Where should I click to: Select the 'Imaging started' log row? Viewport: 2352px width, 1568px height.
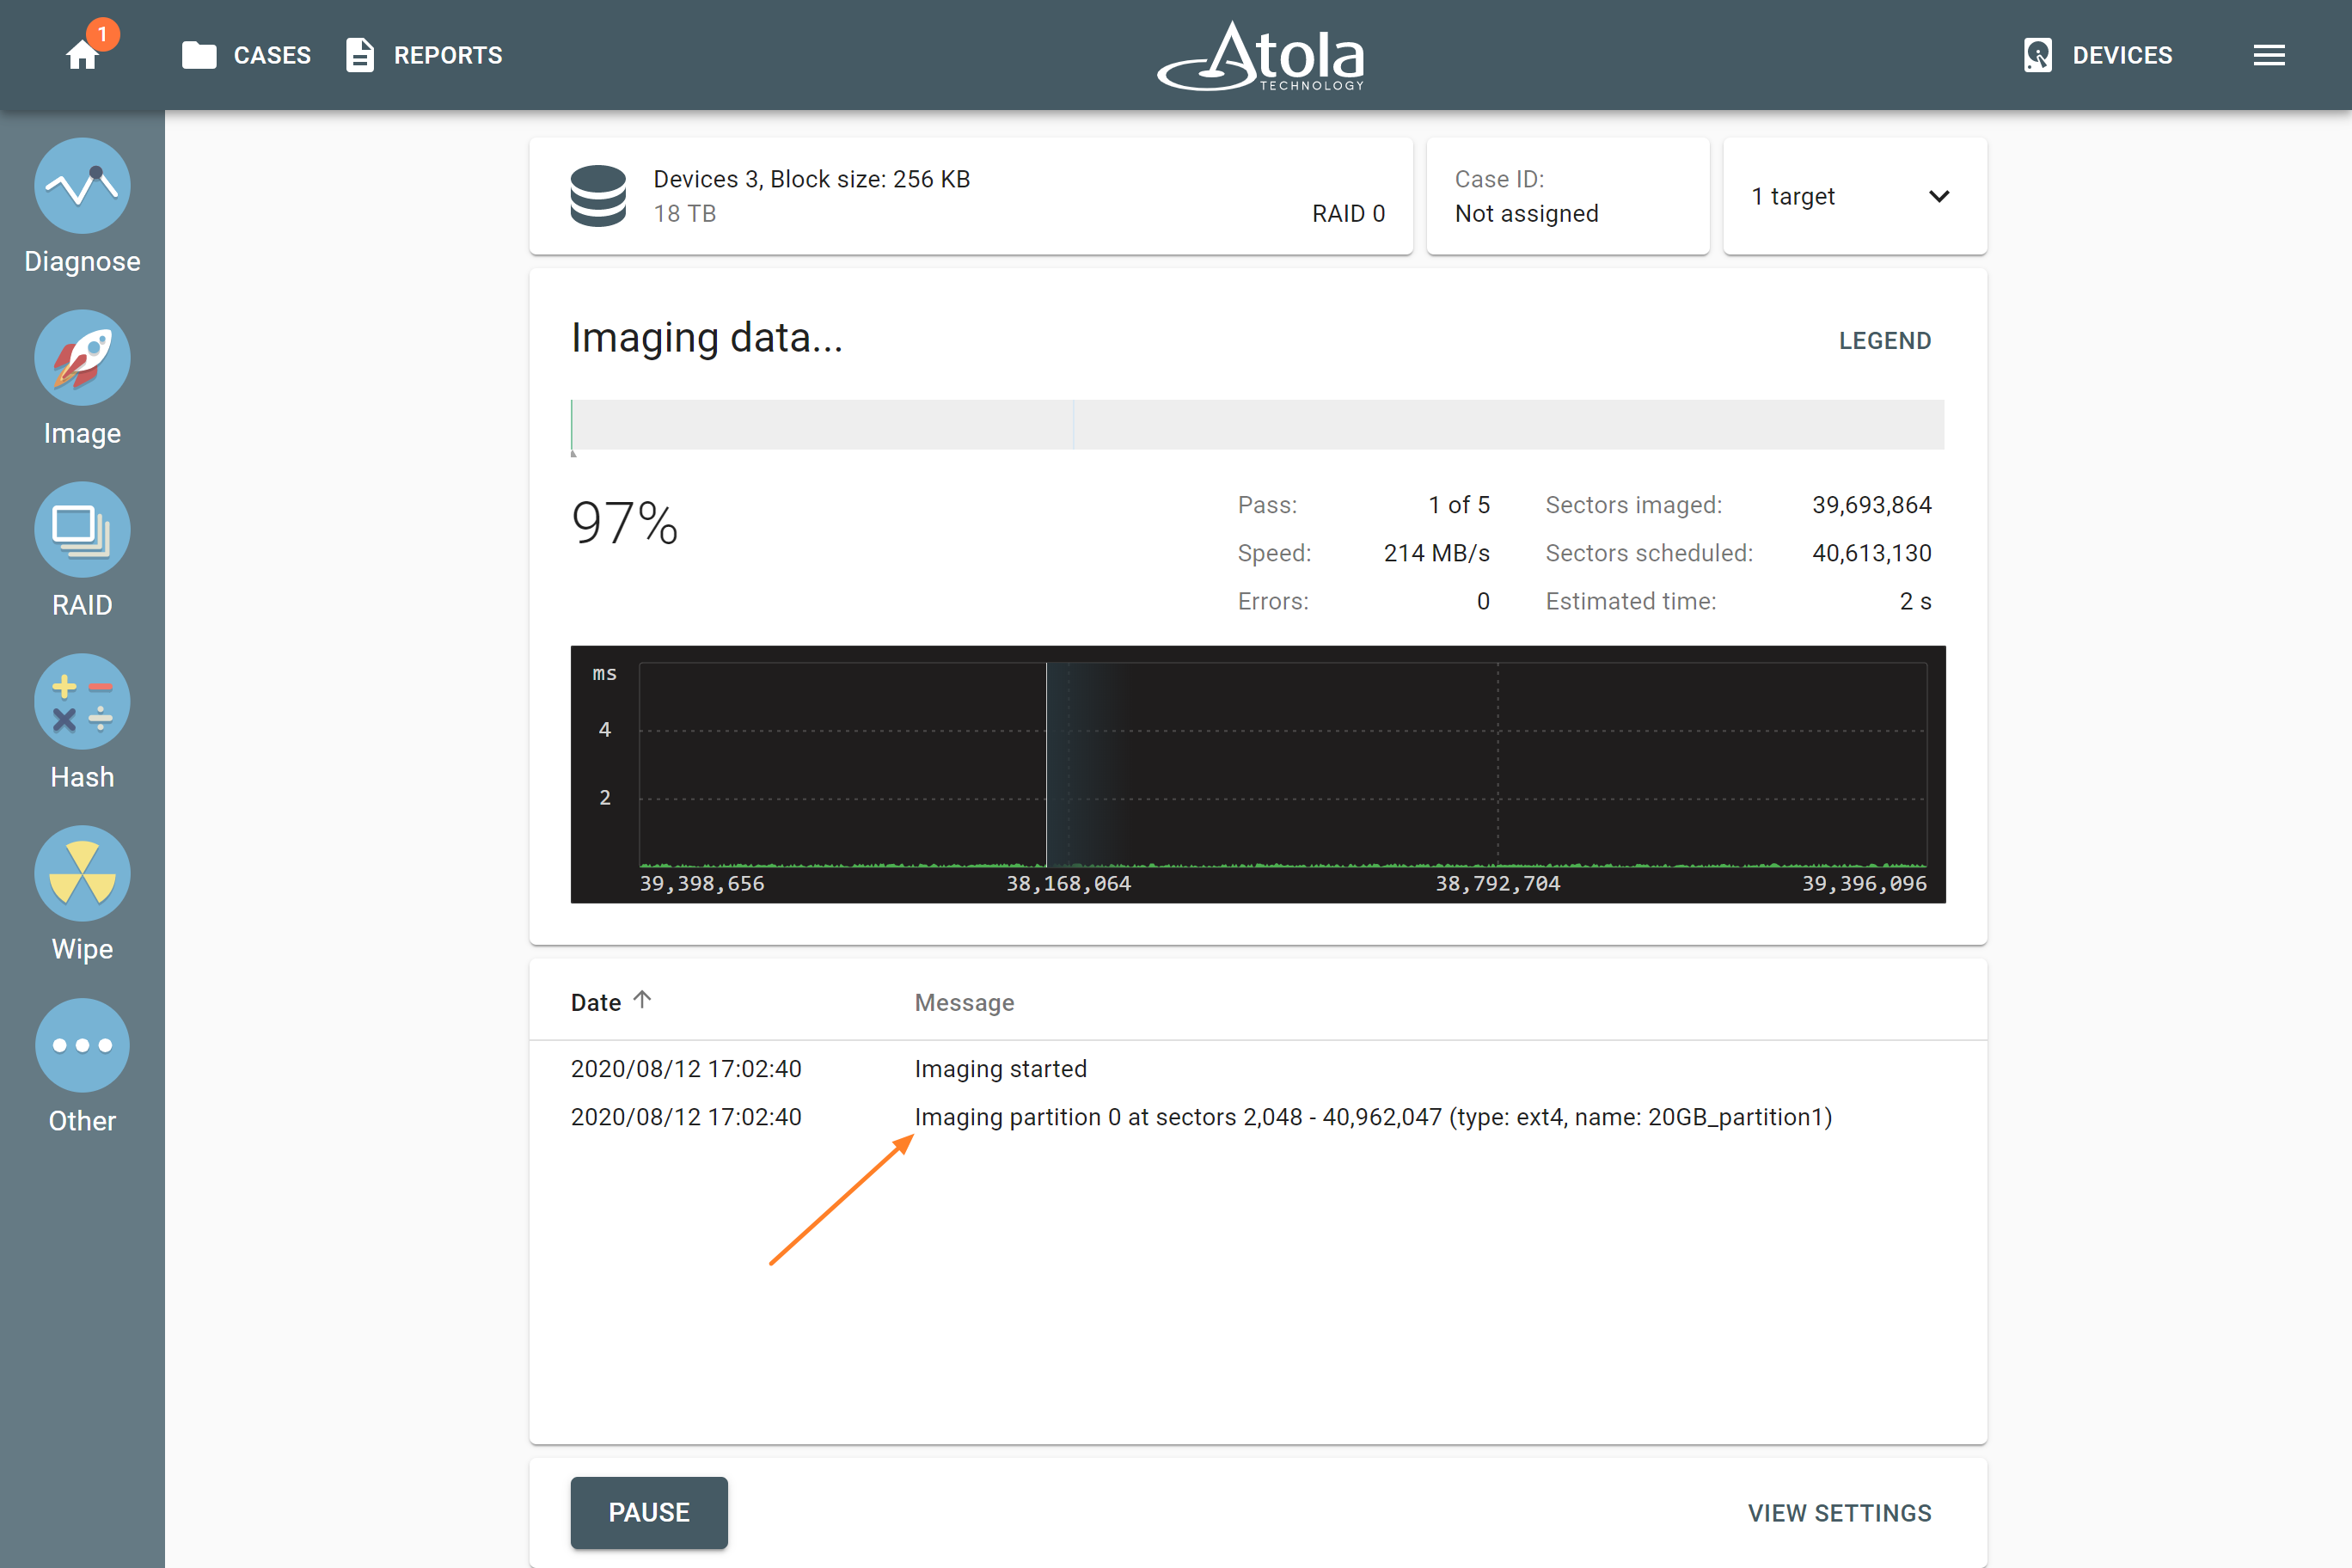coord(1258,1068)
